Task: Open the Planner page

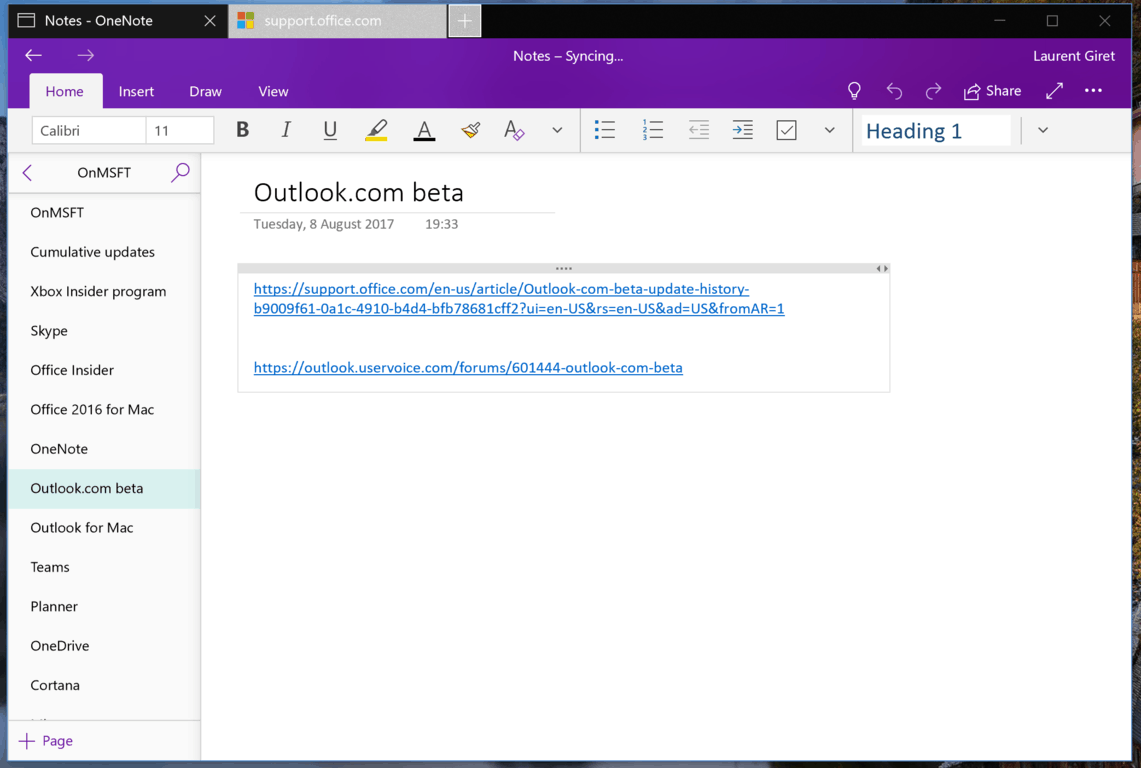Action: (x=104, y=606)
